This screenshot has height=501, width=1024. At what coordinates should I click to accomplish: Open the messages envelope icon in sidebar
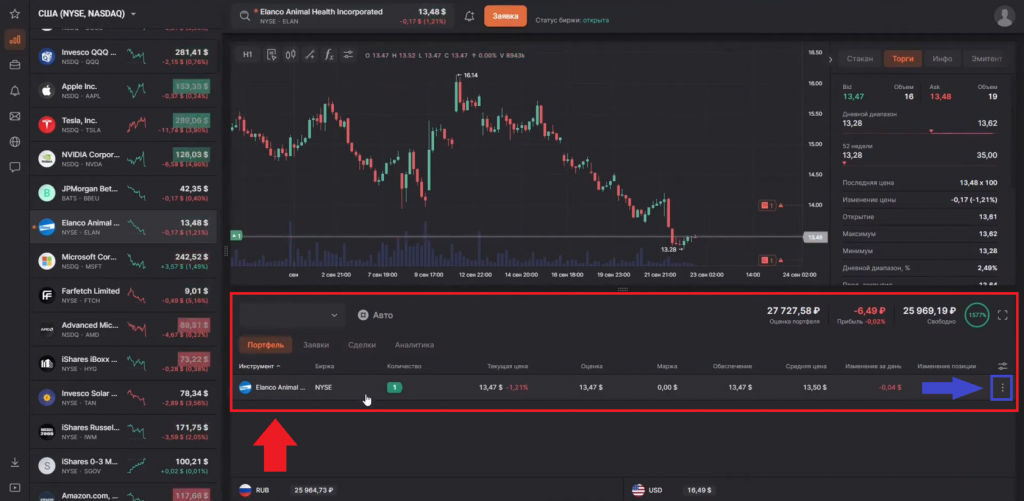pos(14,116)
